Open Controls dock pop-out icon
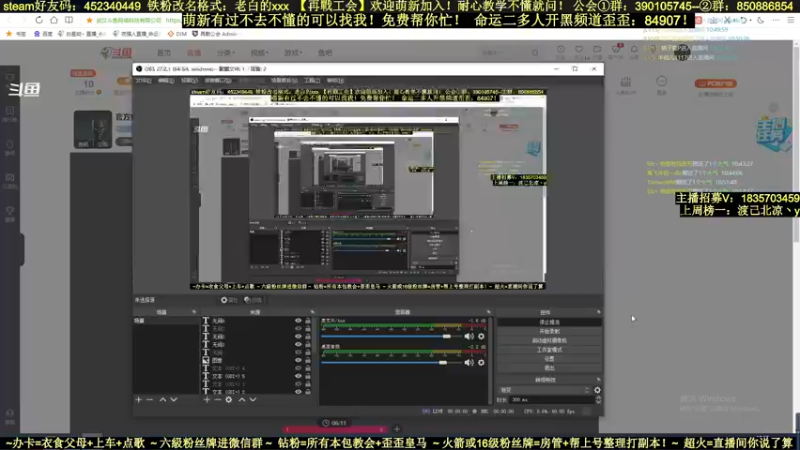 [x=598, y=312]
